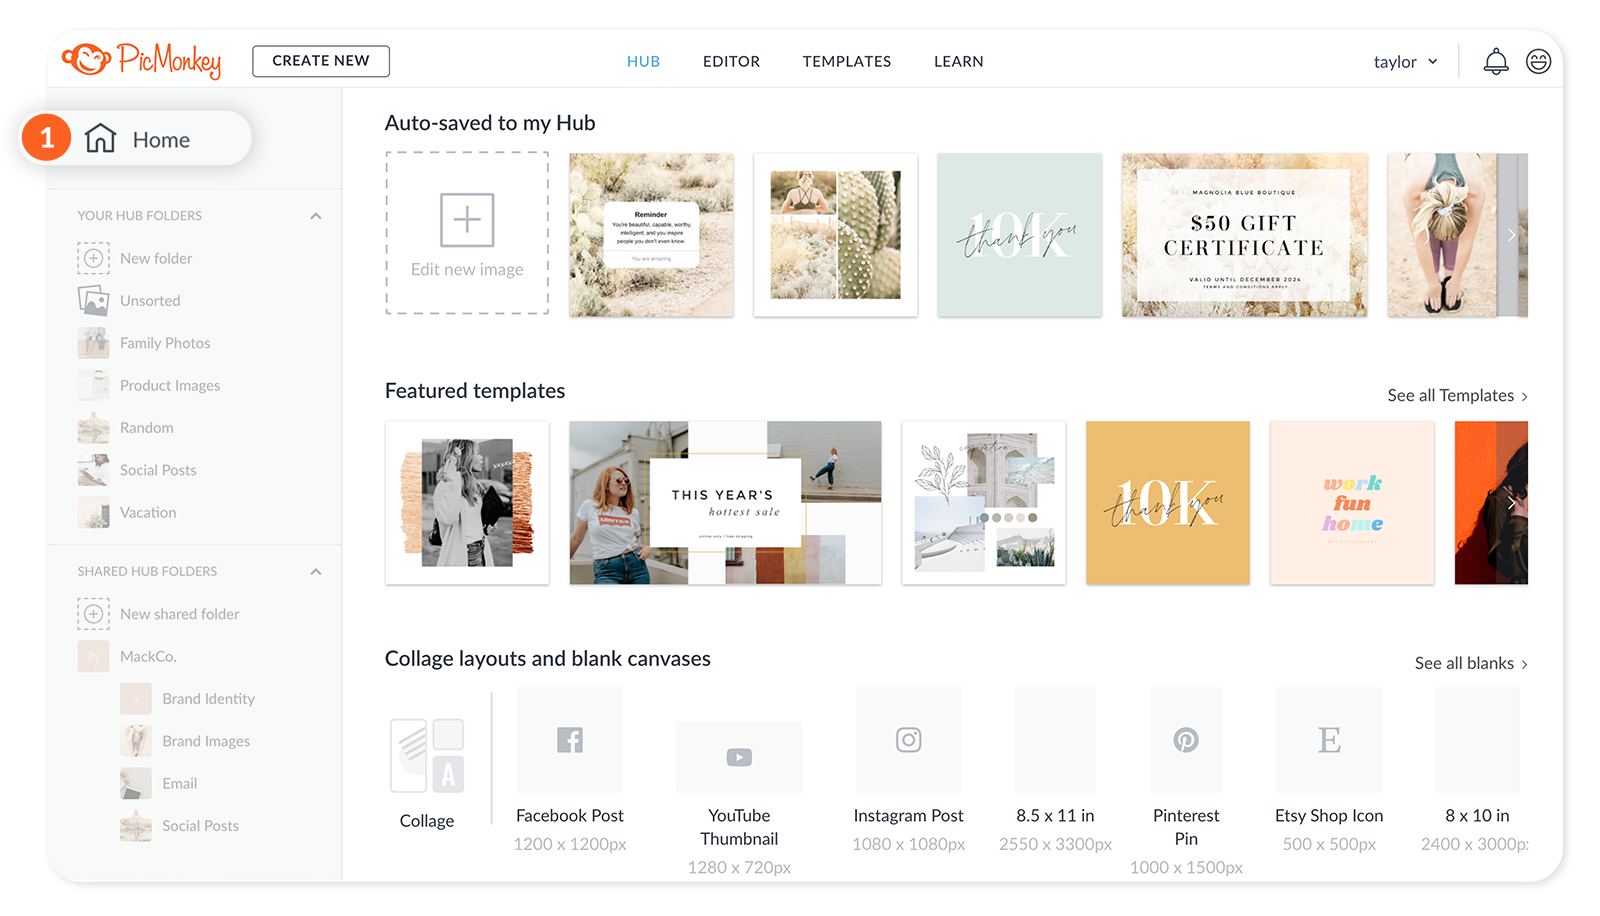
Task: Open the Email folder icon
Action: [136, 783]
